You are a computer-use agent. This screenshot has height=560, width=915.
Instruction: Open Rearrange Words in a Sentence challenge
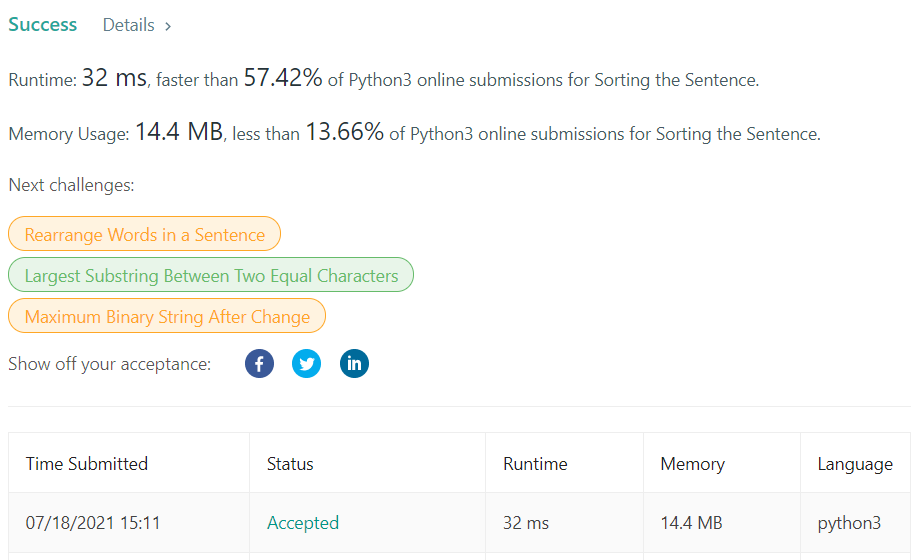click(x=145, y=234)
